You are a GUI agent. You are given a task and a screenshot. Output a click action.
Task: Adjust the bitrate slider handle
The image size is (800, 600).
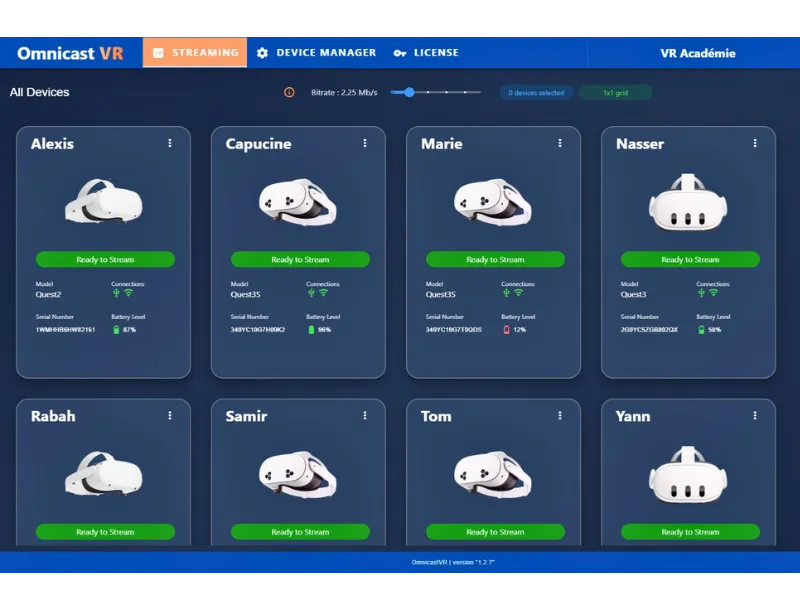[x=409, y=92]
